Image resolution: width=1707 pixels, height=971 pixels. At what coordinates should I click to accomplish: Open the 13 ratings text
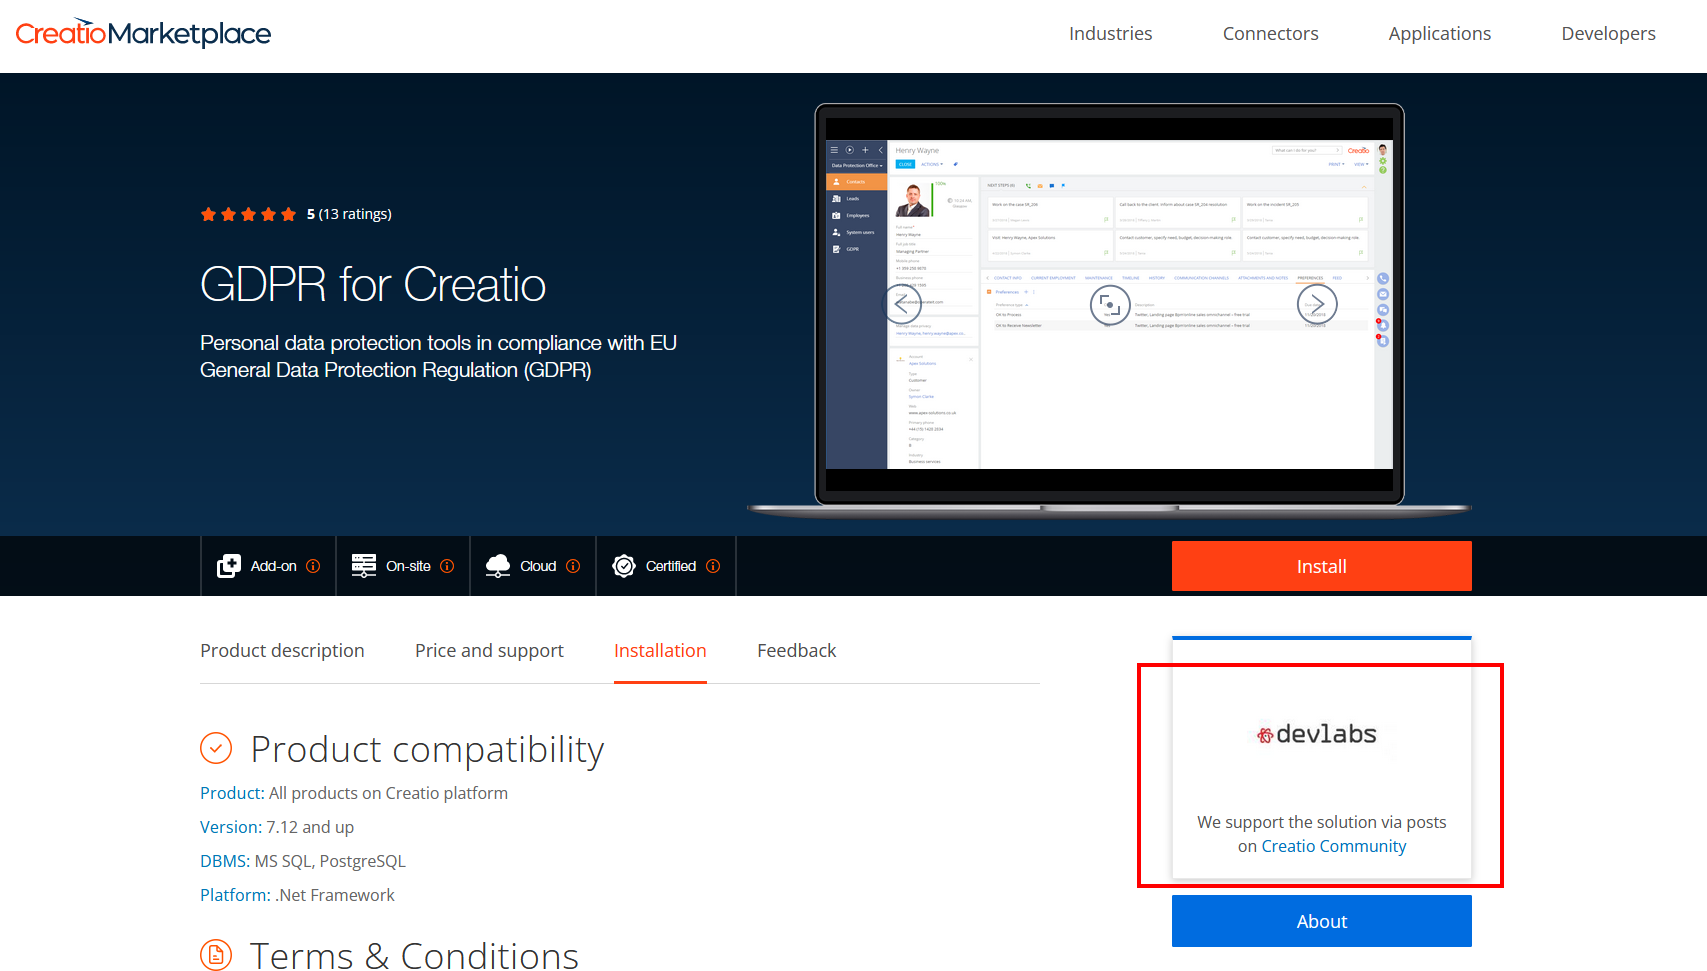point(355,214)
